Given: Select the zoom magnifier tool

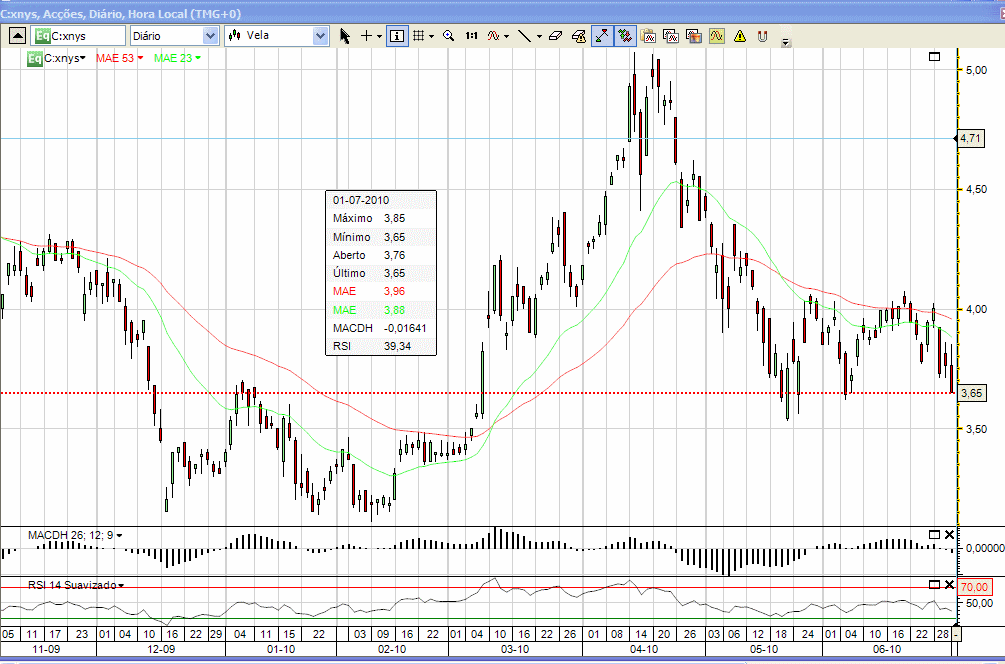Looking at the screenshot, I should pos(449,36).
